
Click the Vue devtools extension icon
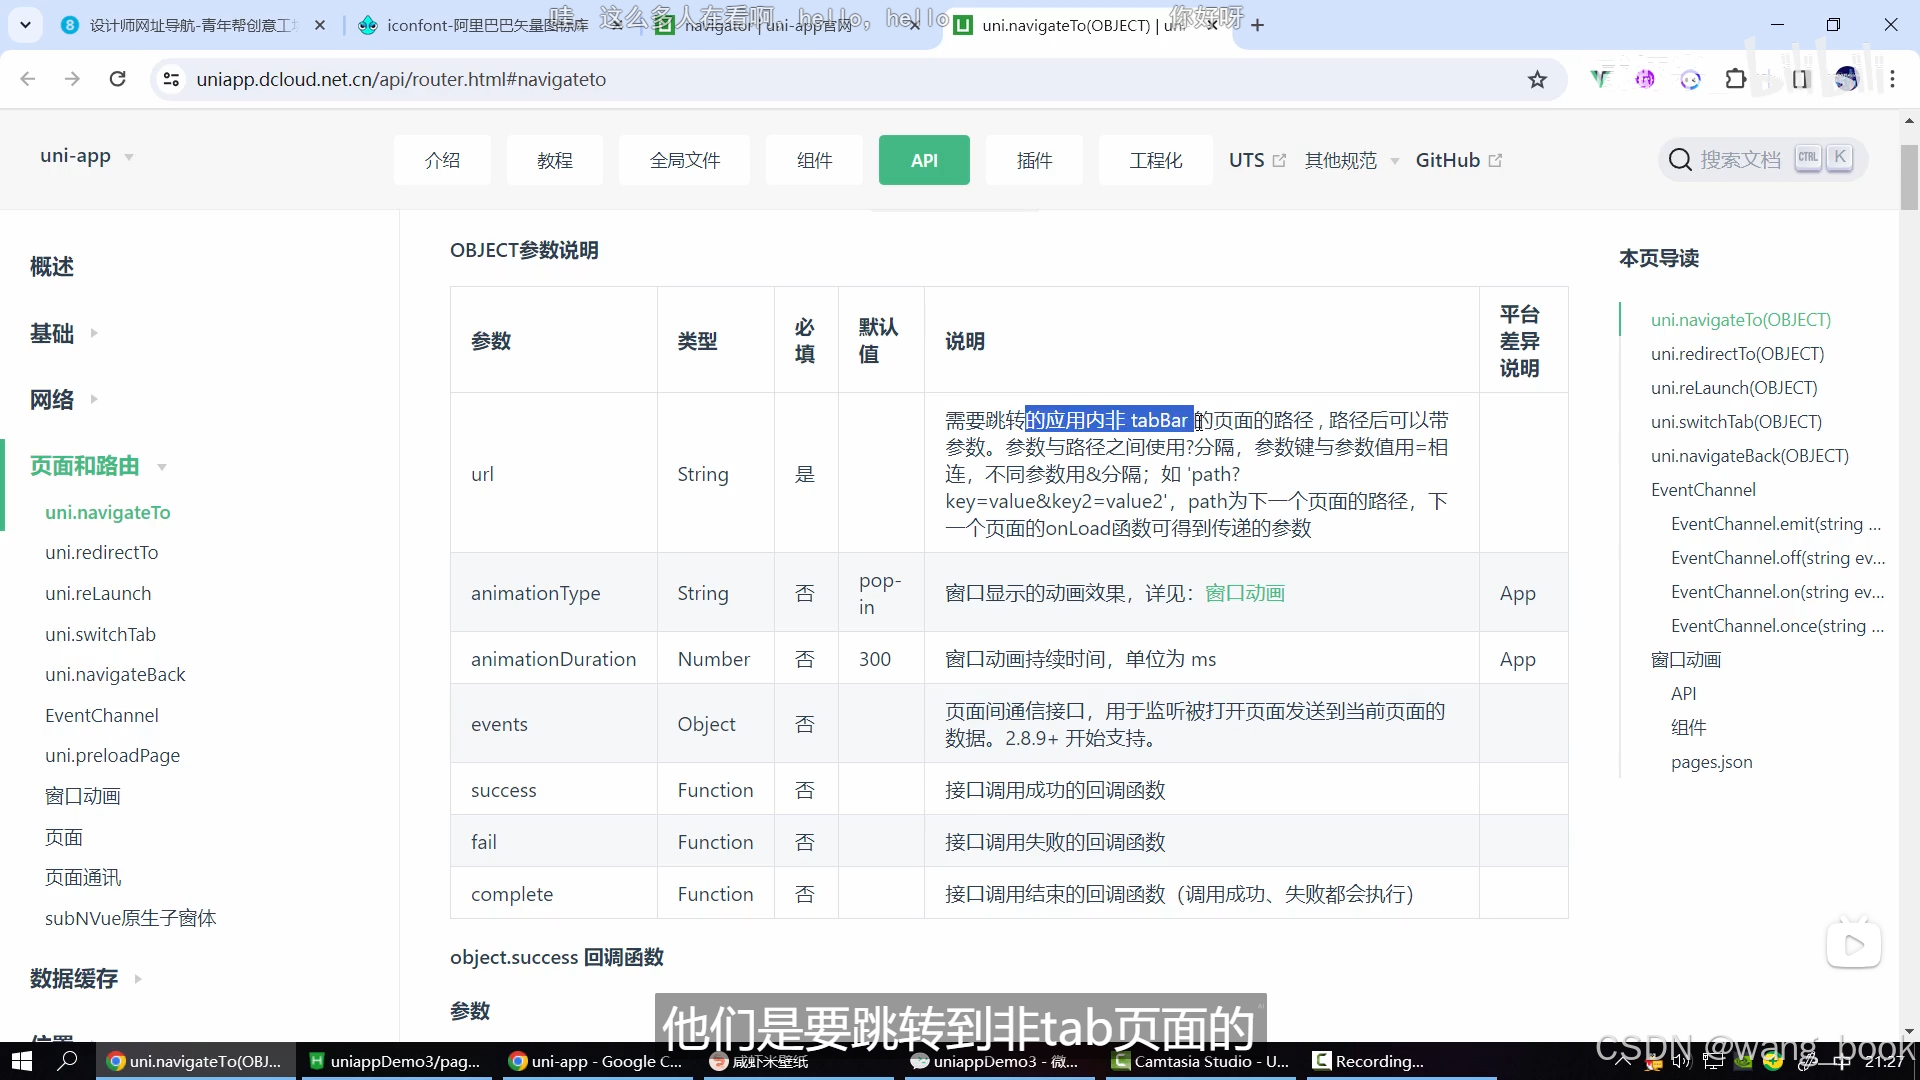(x=1600, y=79)
